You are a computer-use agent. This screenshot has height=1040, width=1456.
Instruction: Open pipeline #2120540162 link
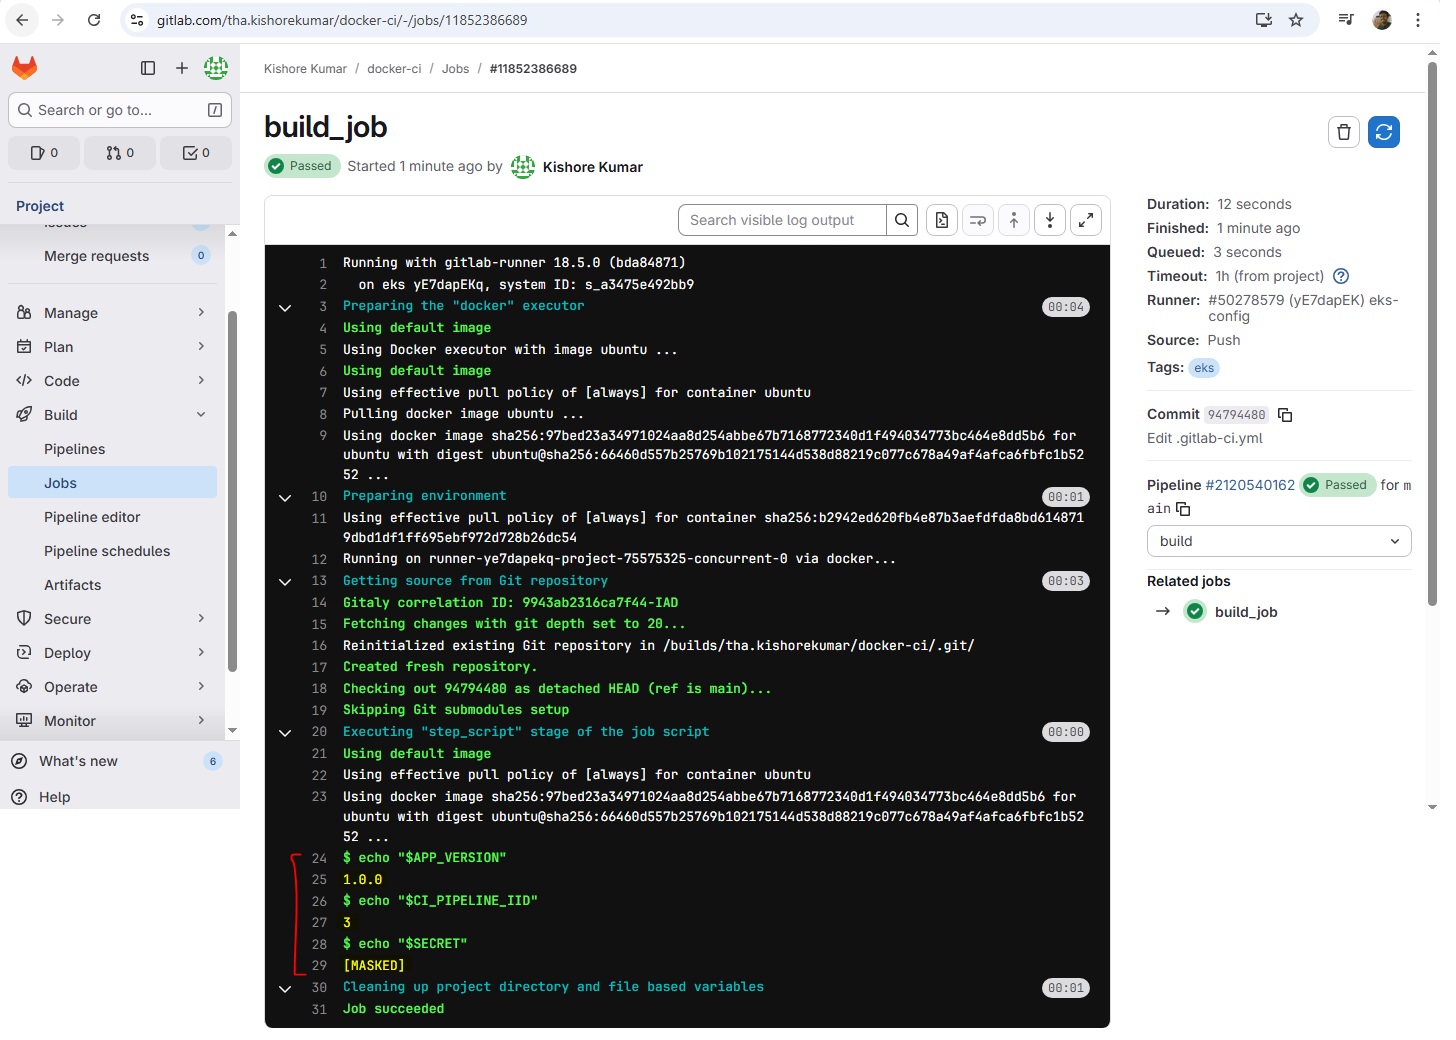click(1249, 485)
